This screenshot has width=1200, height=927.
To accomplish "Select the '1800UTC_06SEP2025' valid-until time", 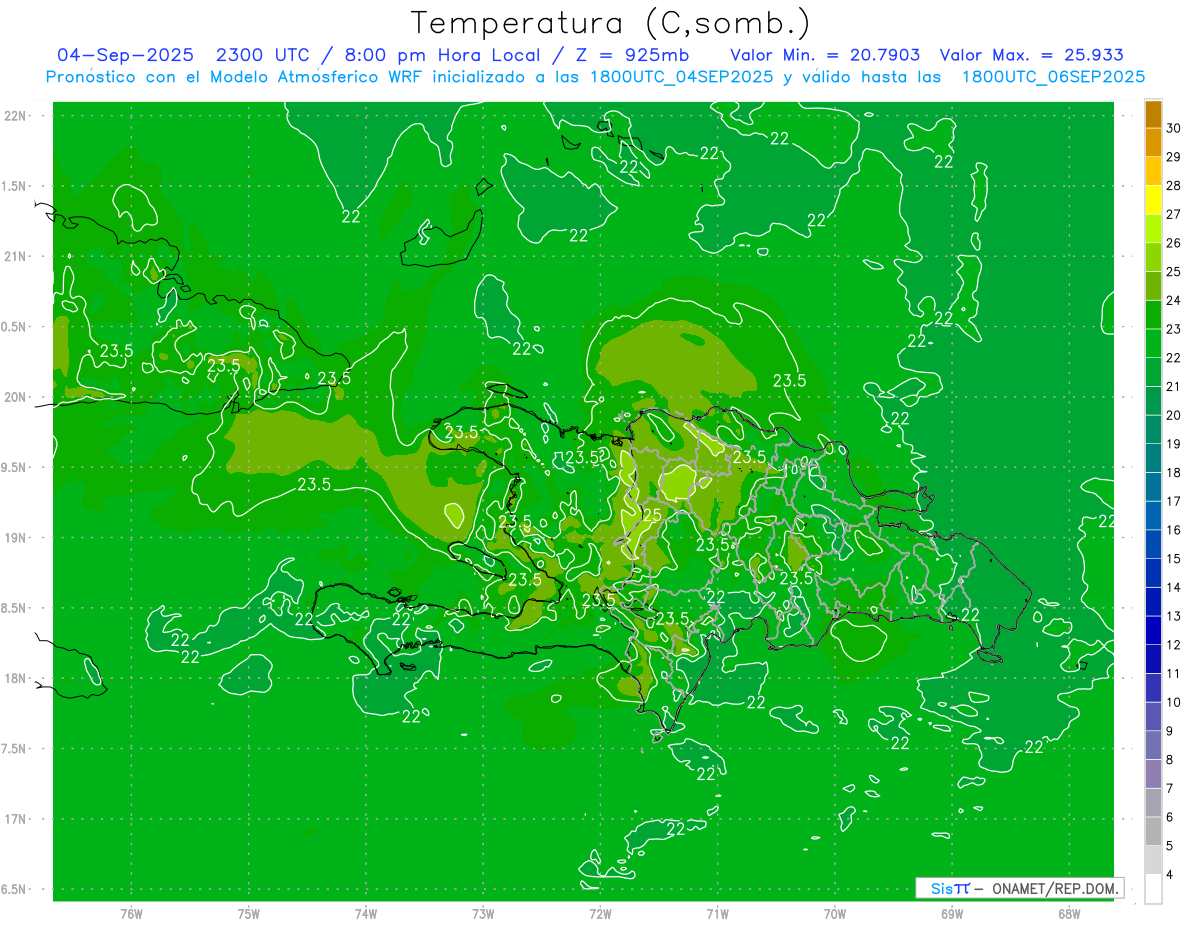I will 1053,77.
